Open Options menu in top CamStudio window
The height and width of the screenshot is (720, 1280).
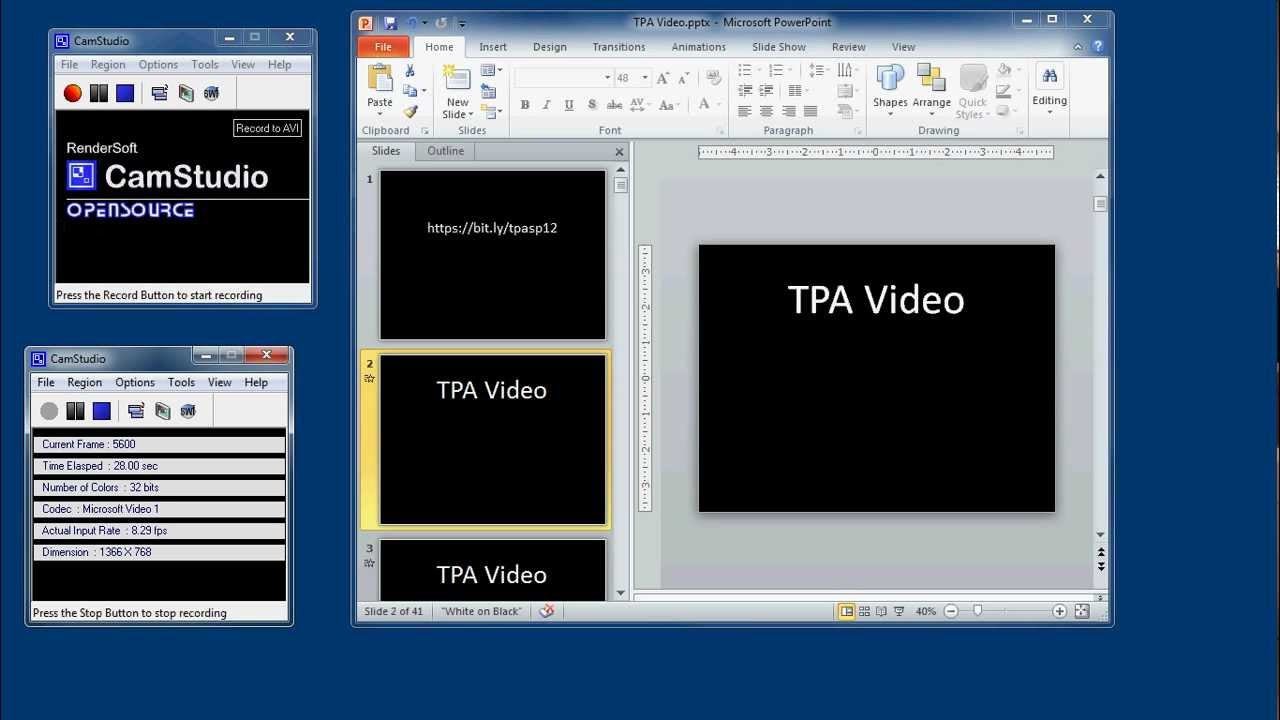[158, 65]
